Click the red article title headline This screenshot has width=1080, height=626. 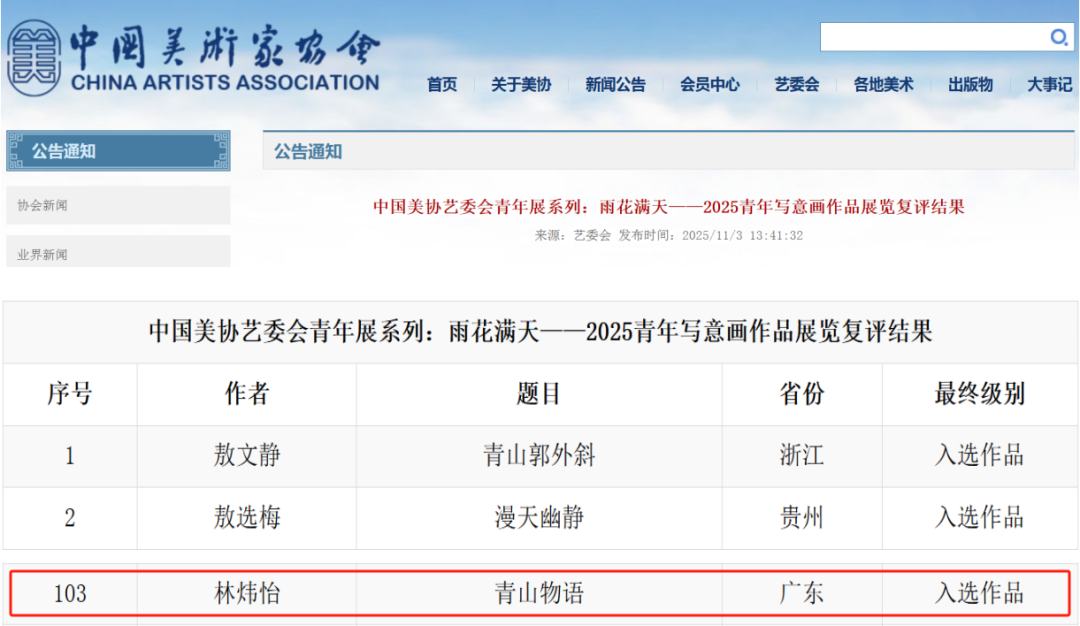pyautogui.click(x=668, y=207)
